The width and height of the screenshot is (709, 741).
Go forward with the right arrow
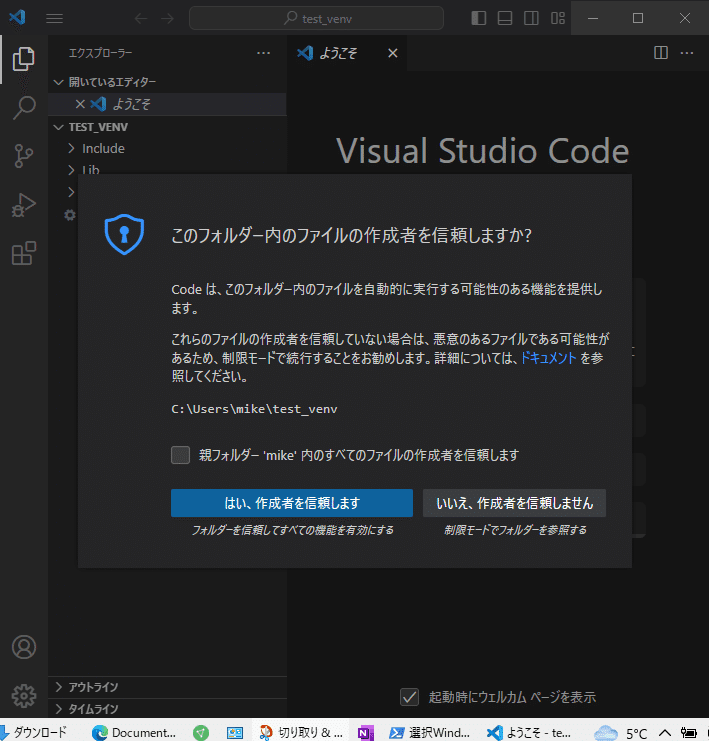click(x=167, y=18)
